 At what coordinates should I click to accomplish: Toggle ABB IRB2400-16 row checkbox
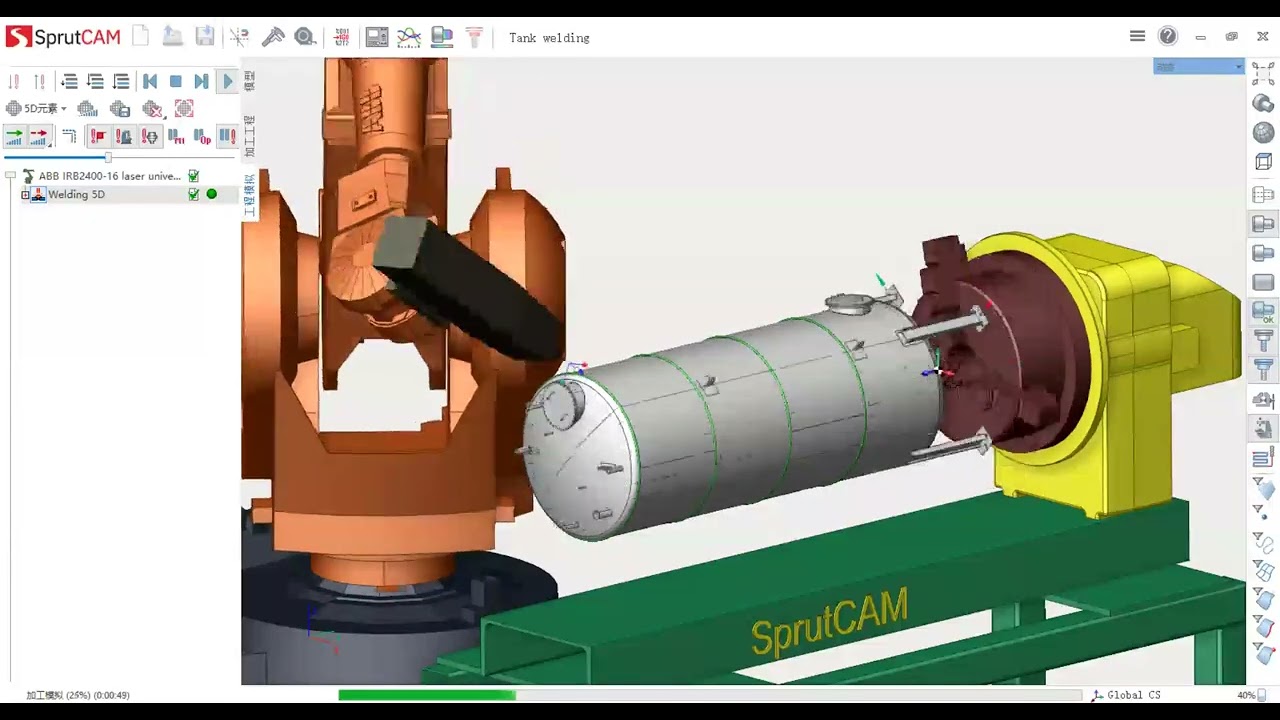(x=194, y=176)
